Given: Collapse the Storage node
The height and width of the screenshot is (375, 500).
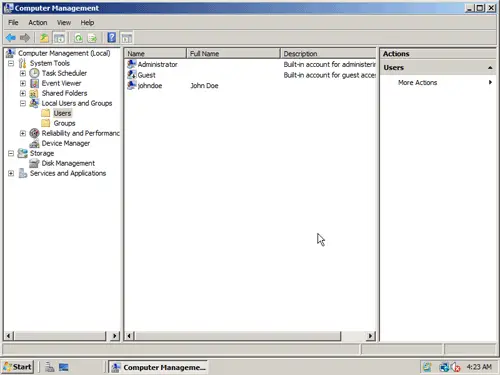Looking at the screenshot, I should pyautogui.click(x=11, y=153).
